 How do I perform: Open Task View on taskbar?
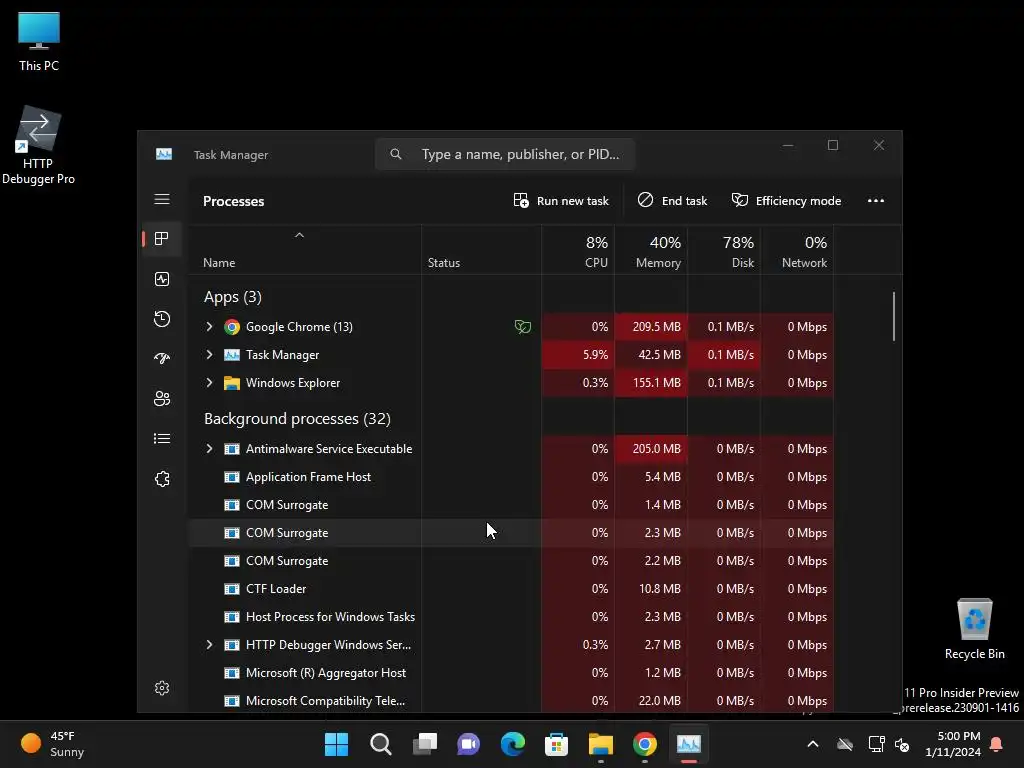(x=424, y=744)
